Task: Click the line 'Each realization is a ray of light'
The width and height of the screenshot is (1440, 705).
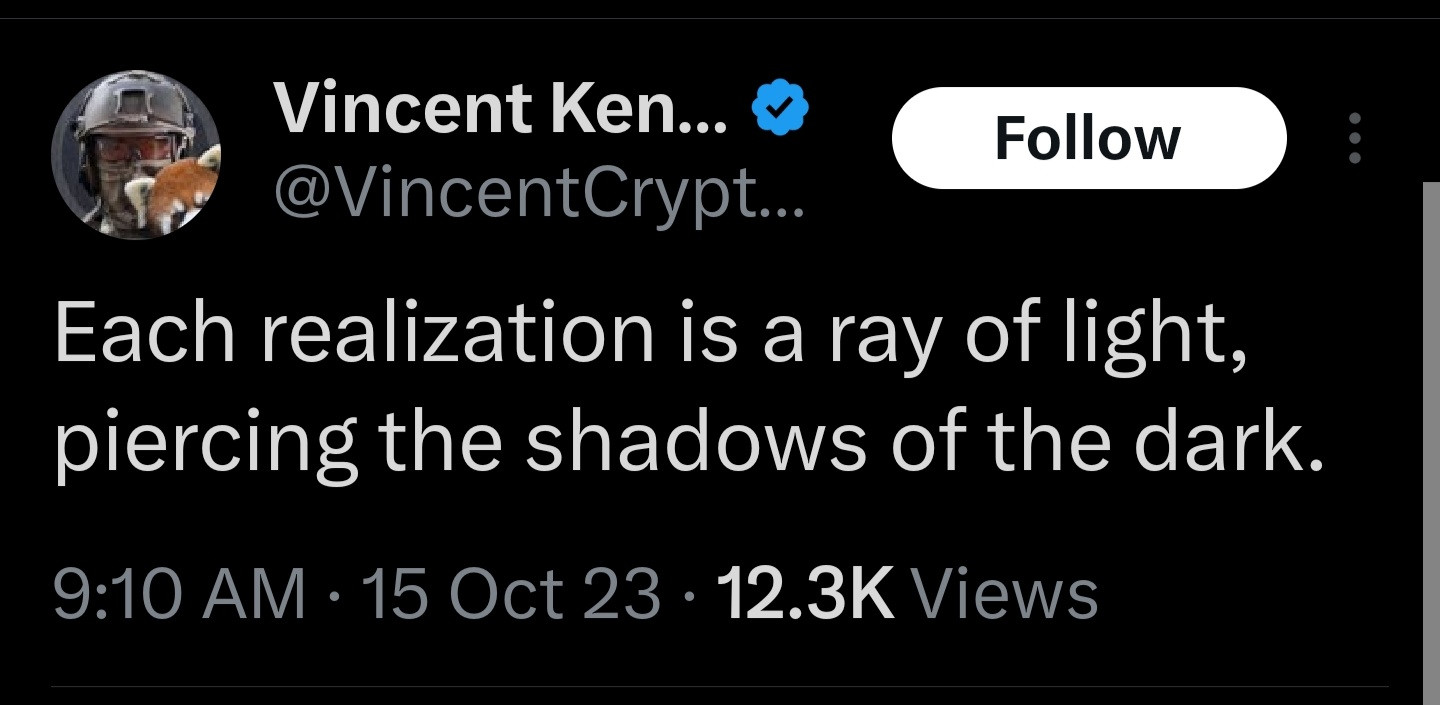Action: tap(650, 334)
